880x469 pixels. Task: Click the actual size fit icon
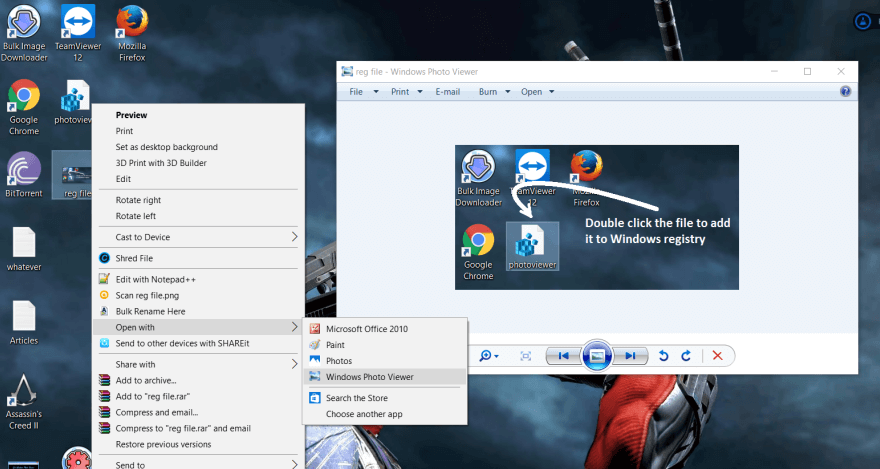tap(525, 356)
